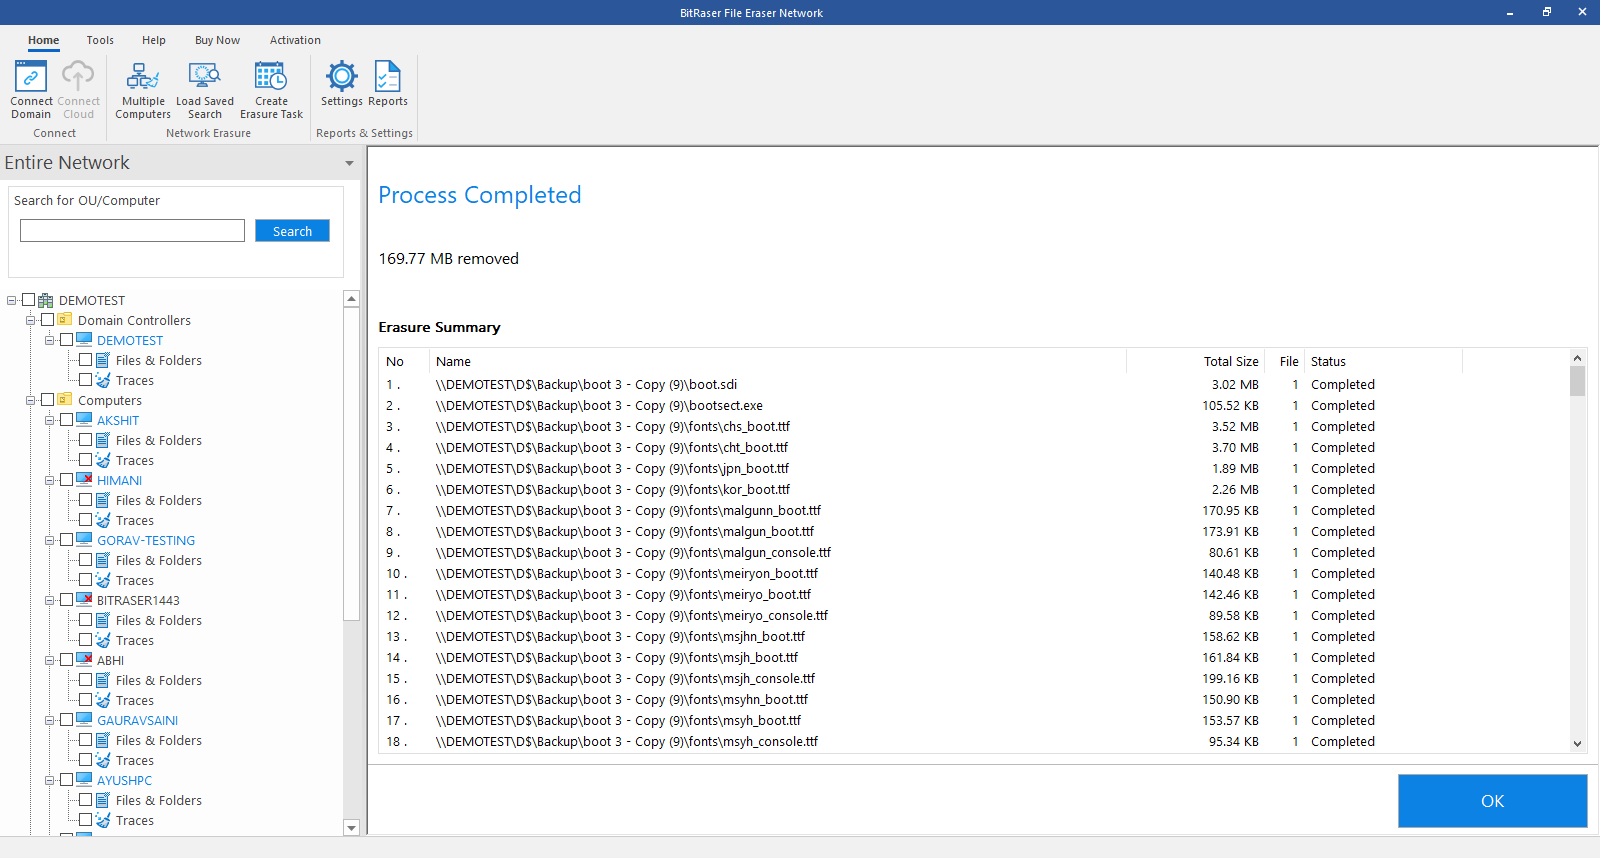Tick Traces checkbox under BITRASER1443
The height and width of the screenshot is (858, 1600).
(85, 640)
